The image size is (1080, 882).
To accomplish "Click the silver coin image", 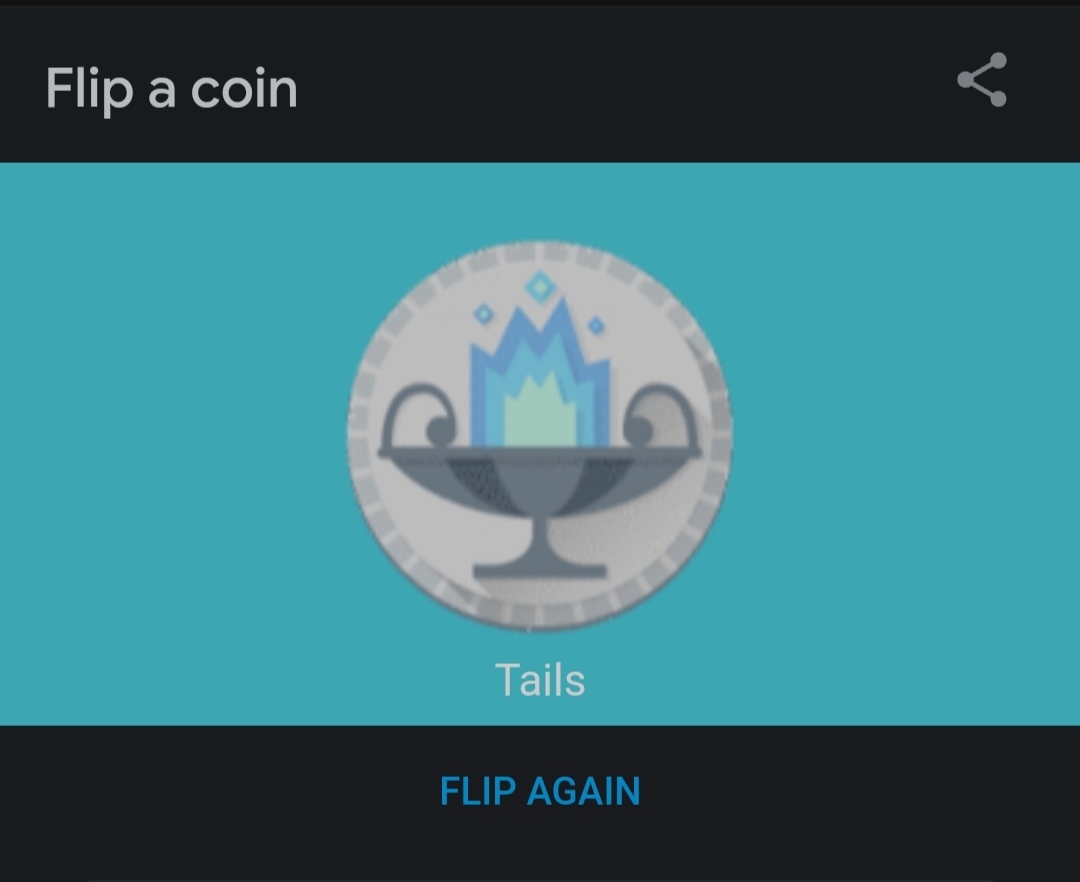I will 540,435.
